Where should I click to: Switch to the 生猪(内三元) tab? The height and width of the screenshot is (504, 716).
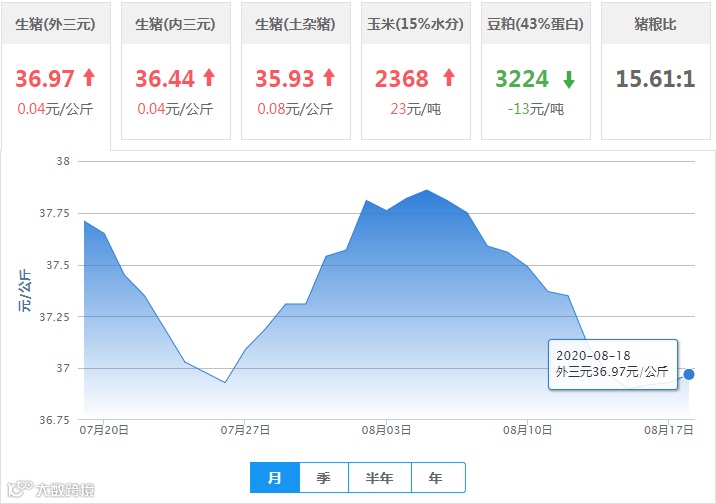tap(175, 71)
